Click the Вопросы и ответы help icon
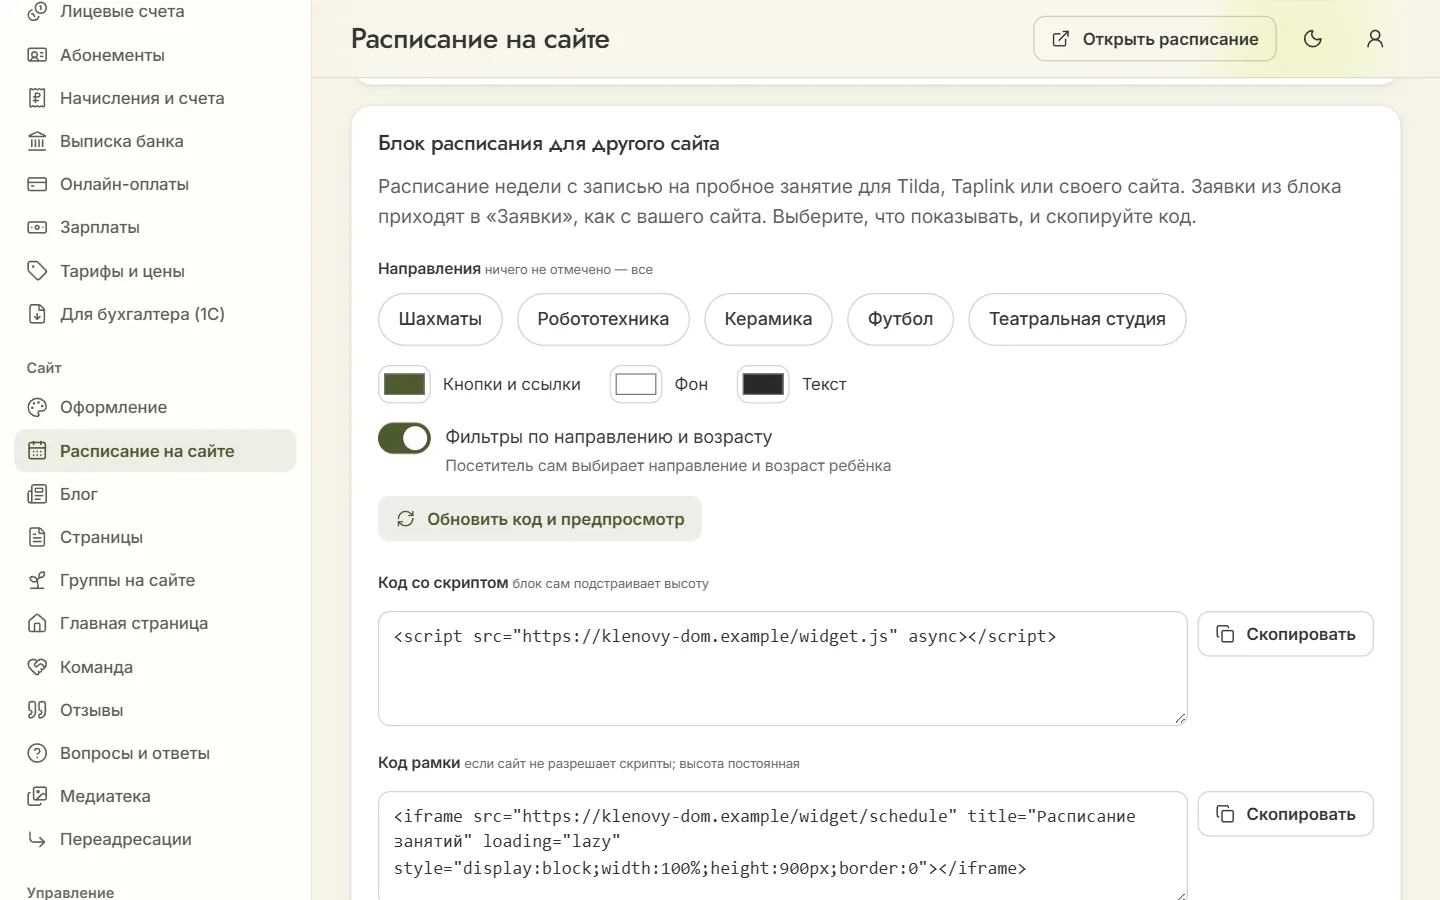 point(37,753)
